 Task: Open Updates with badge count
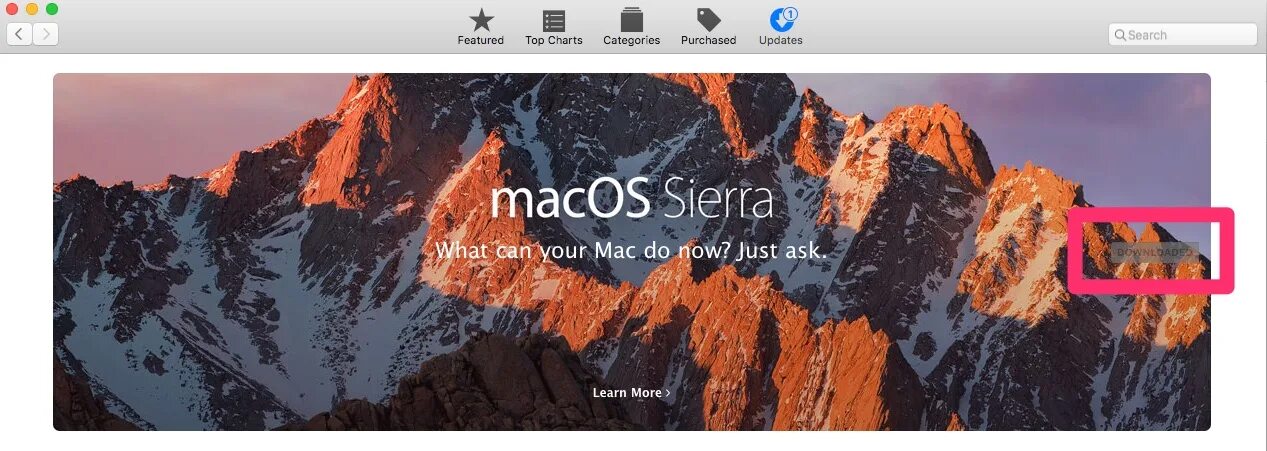click(x=781, y=27)
